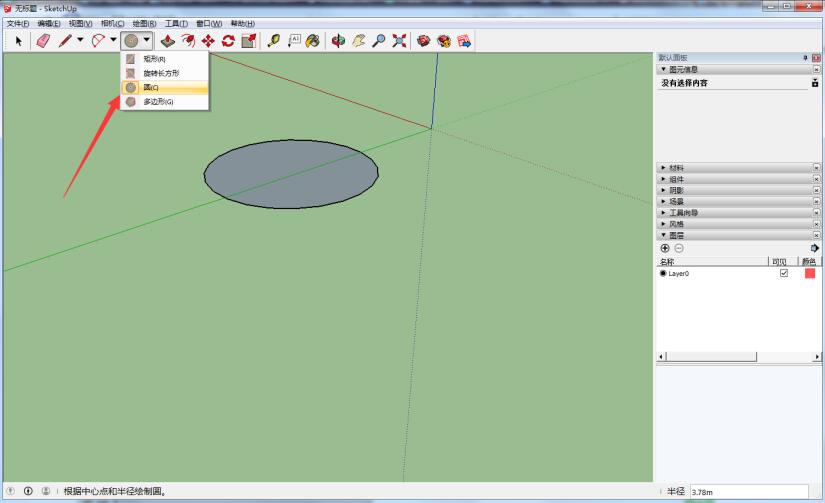The width and height of the screenshot is (825, 503).
Task: Click the add layer plus button
Action: coord(665,248)
